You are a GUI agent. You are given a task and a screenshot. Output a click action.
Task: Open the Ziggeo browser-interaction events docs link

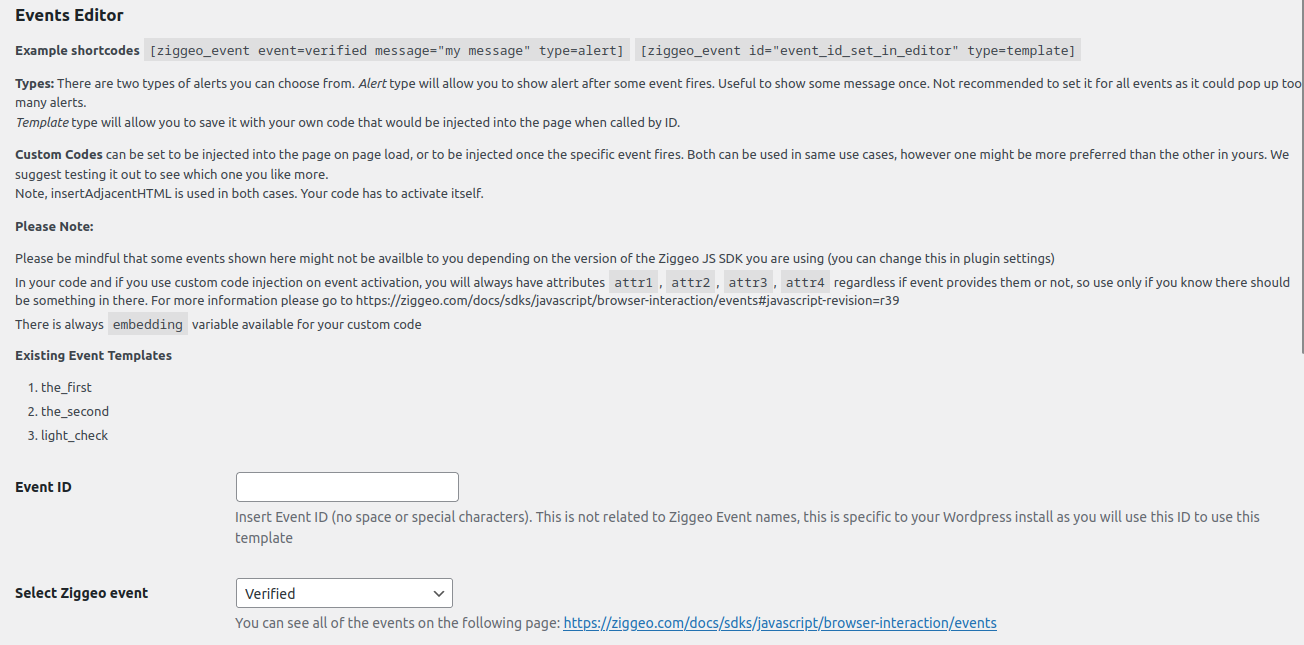pos(780,623)
